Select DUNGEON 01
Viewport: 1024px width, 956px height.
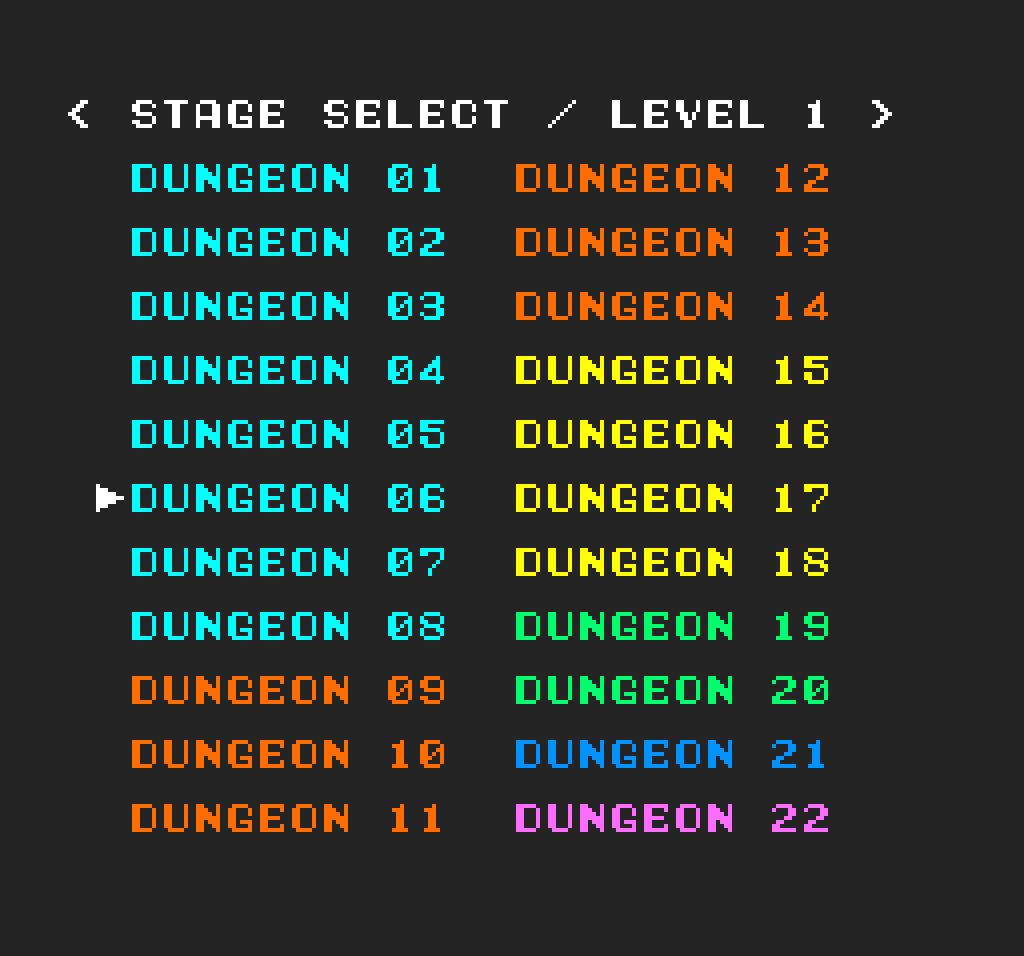pyautogui.click(x=288, y=178)
